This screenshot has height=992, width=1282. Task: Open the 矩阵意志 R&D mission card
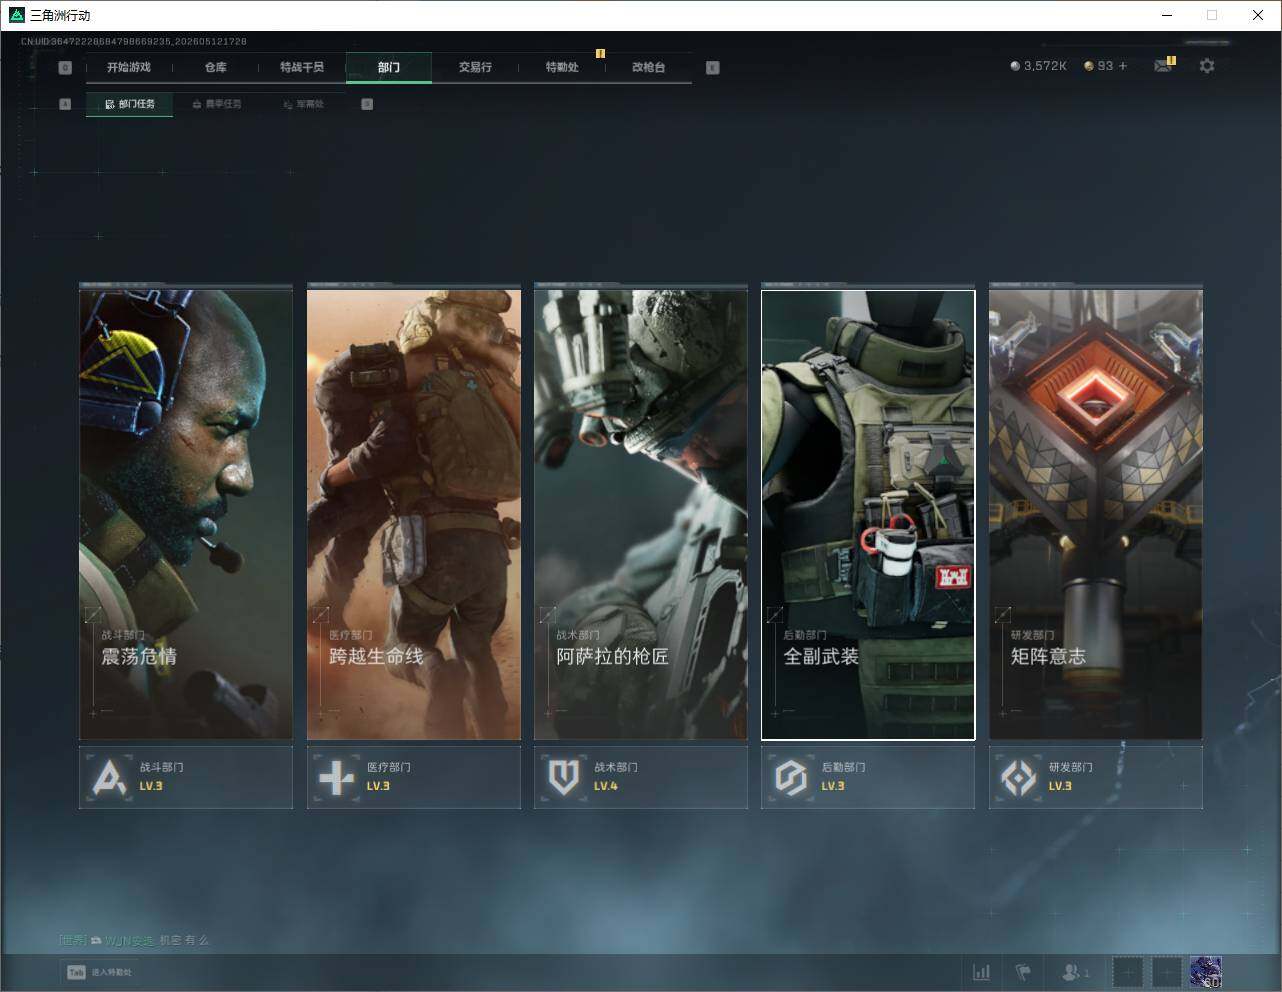1096,514
